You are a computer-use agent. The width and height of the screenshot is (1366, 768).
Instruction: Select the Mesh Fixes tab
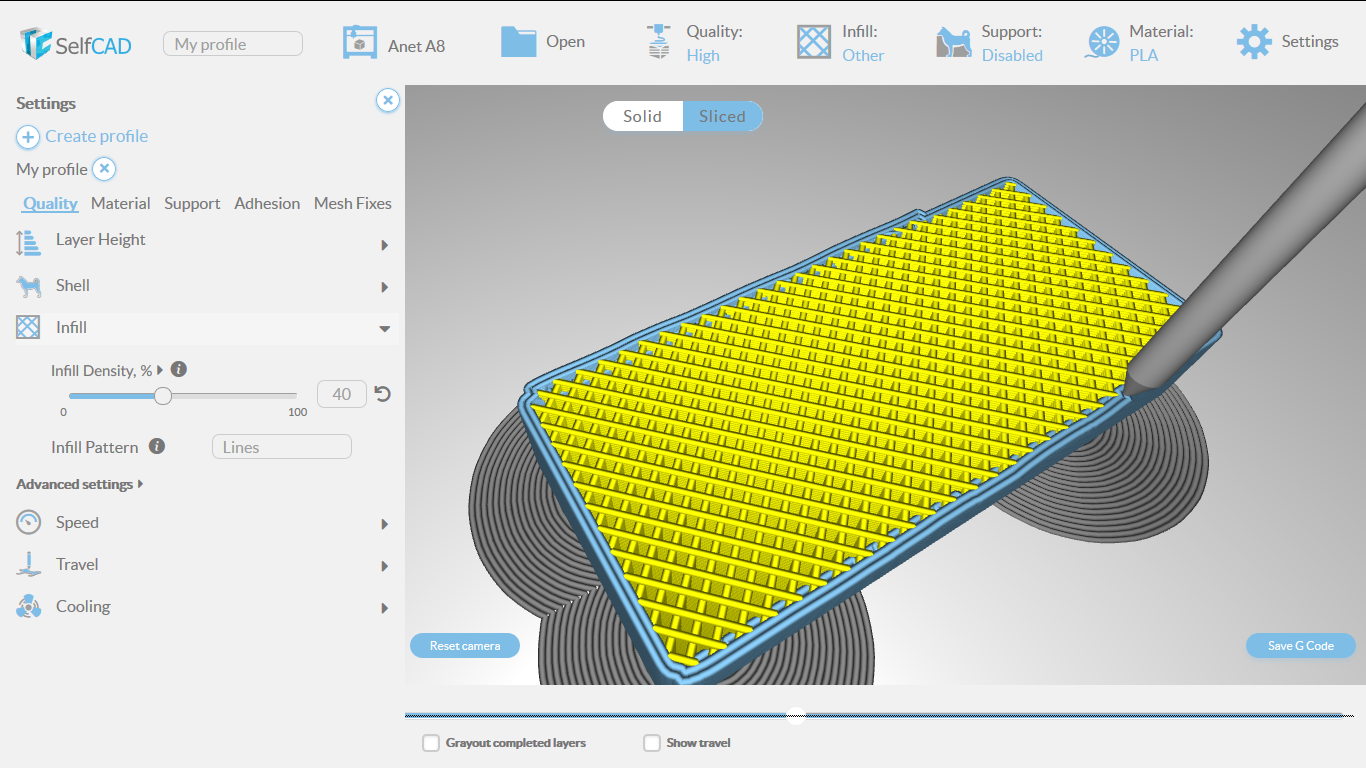click(x=353, y=203)
